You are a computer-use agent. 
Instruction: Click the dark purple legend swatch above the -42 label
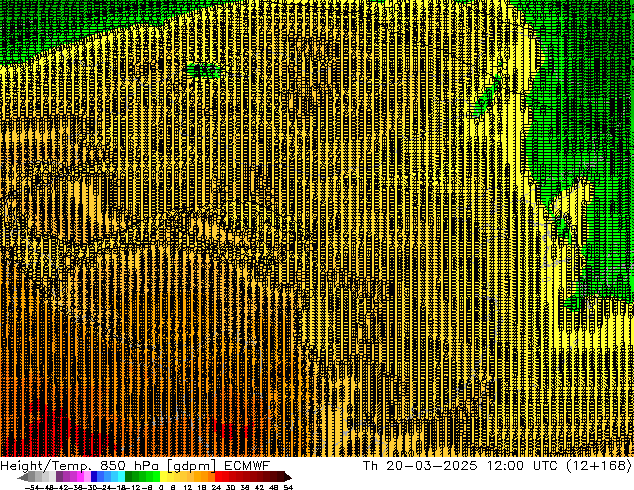pos(59,477)
